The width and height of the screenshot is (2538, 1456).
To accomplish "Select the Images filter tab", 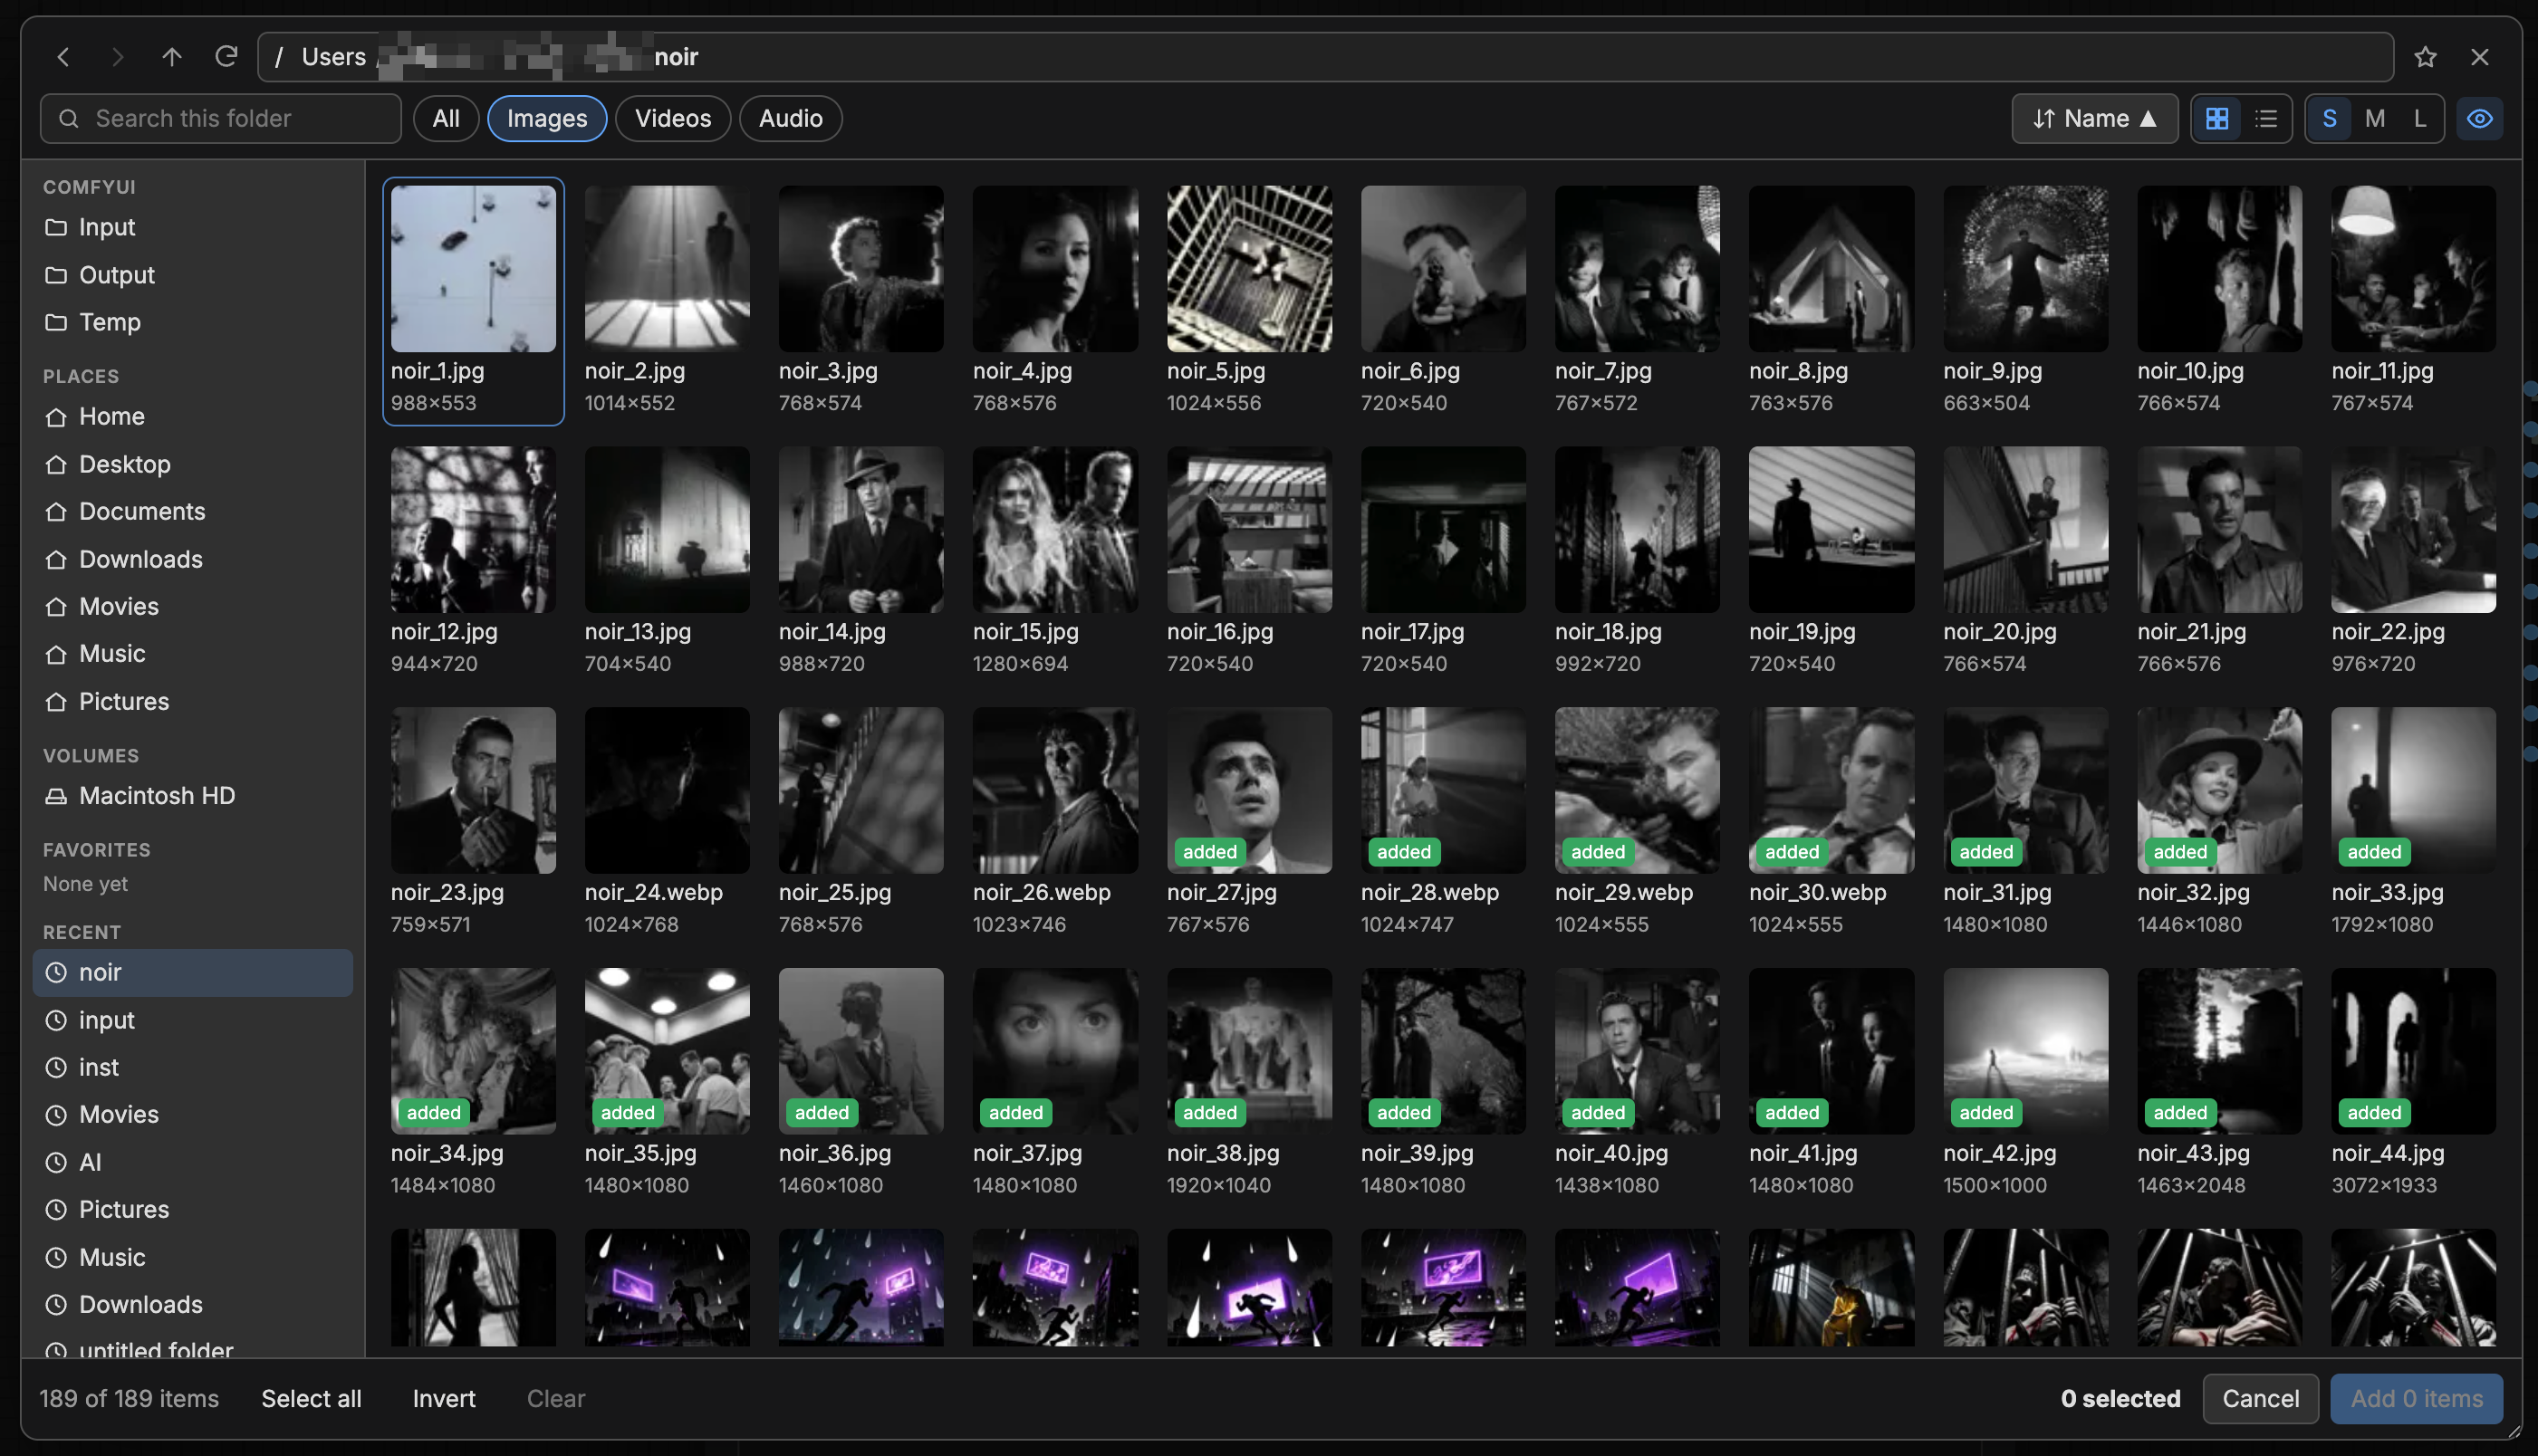I will [x=546, y=119].
